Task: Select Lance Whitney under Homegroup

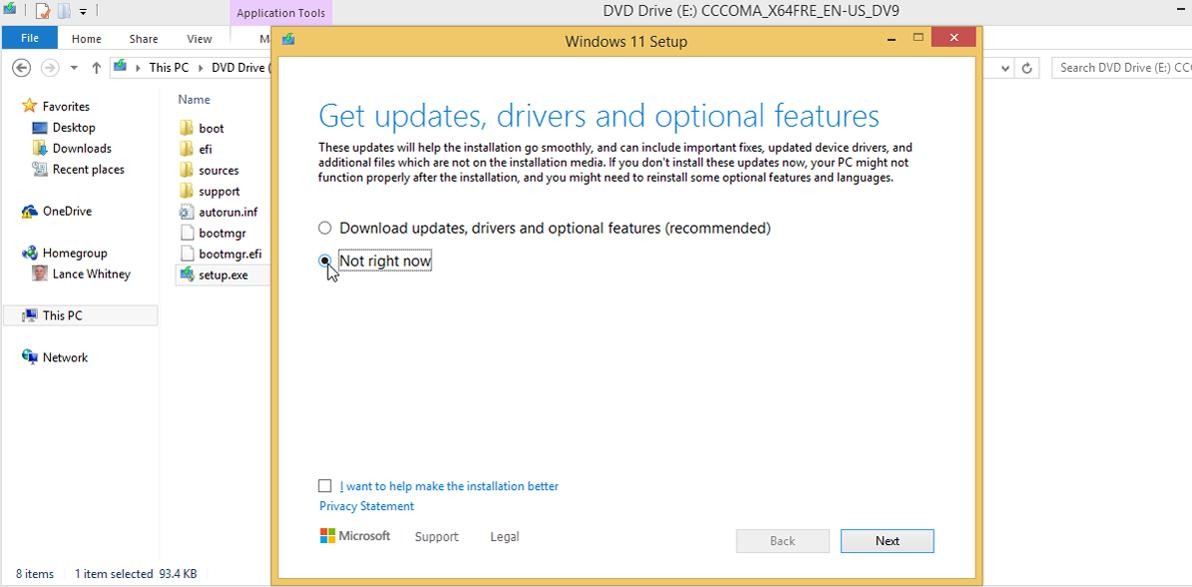Action: click(x=91, y=274)
